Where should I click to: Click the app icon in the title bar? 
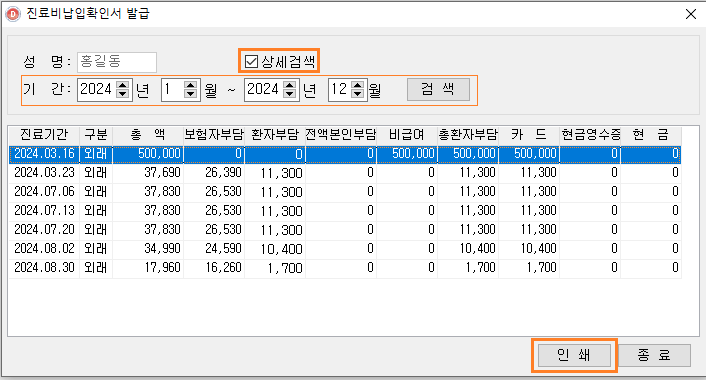pos(13,14)
